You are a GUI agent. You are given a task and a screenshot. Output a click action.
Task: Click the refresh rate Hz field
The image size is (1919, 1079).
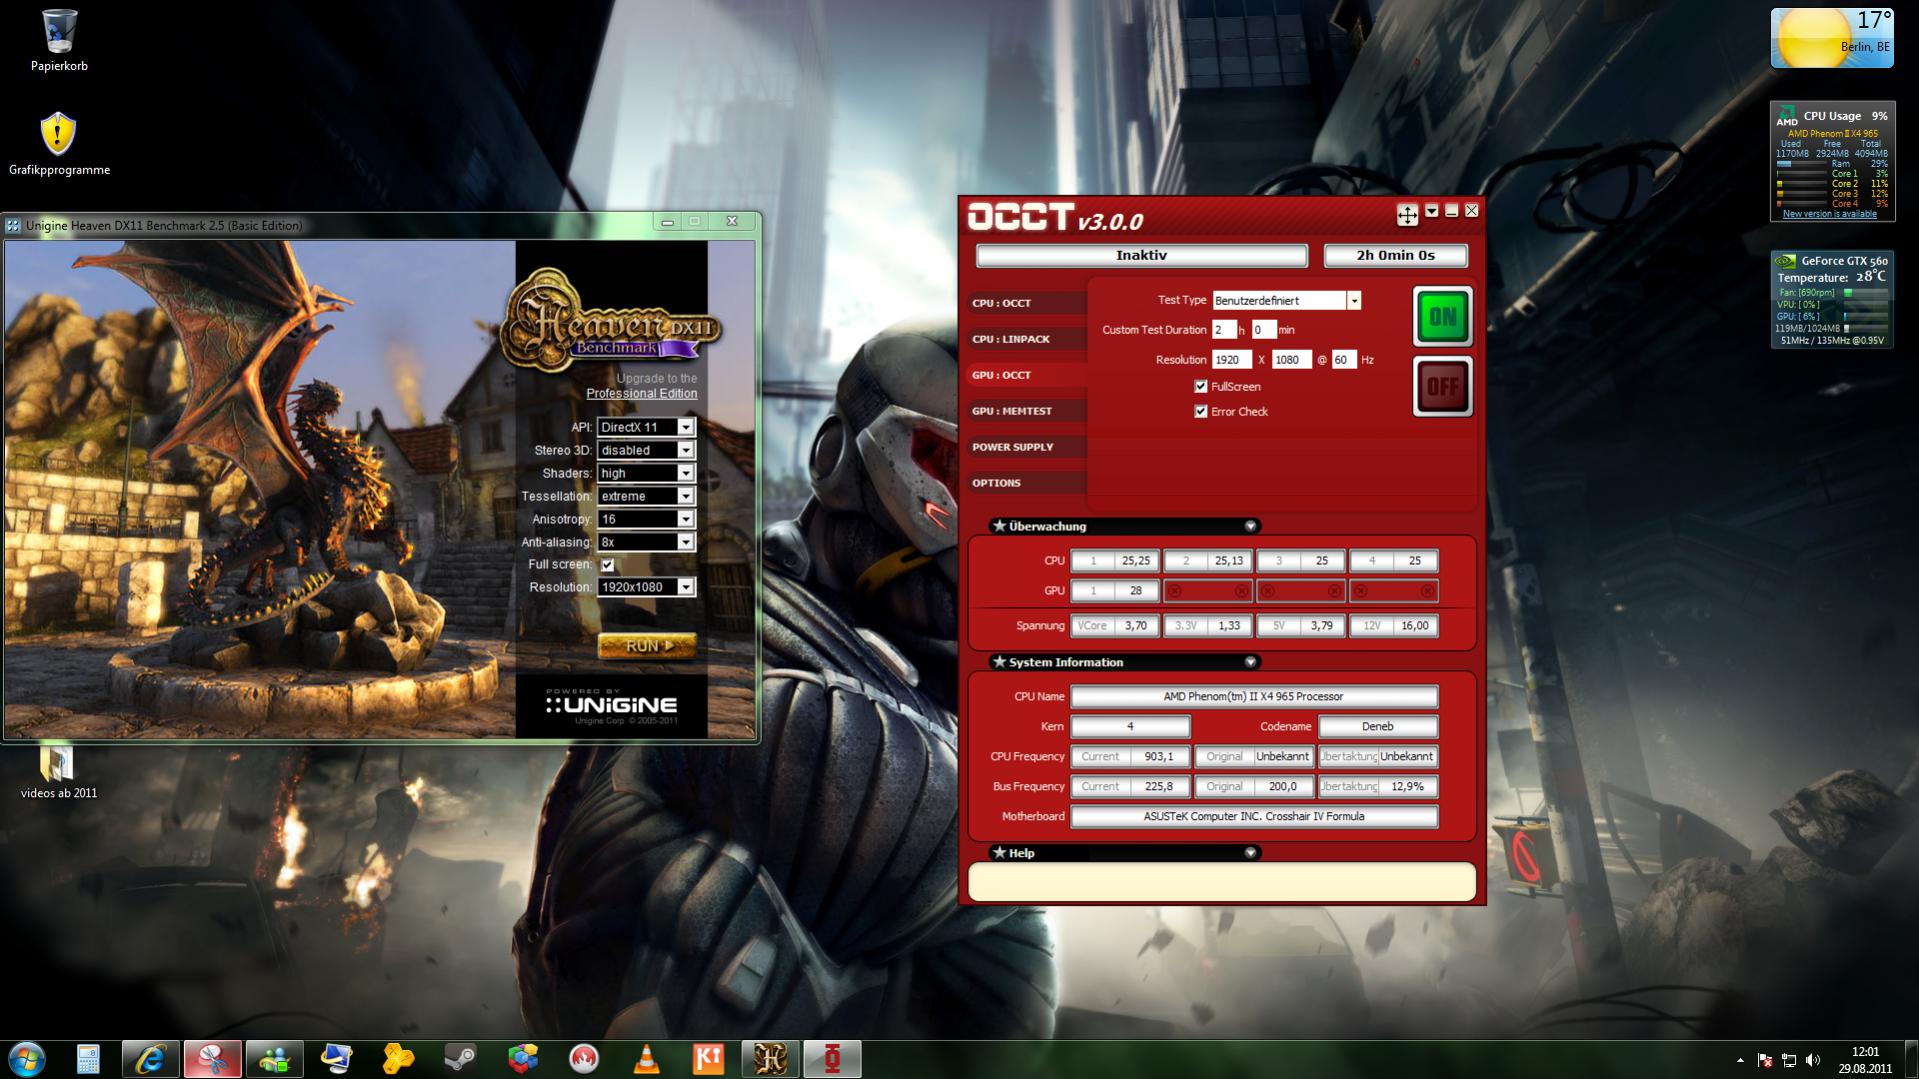coord(1344,360)
